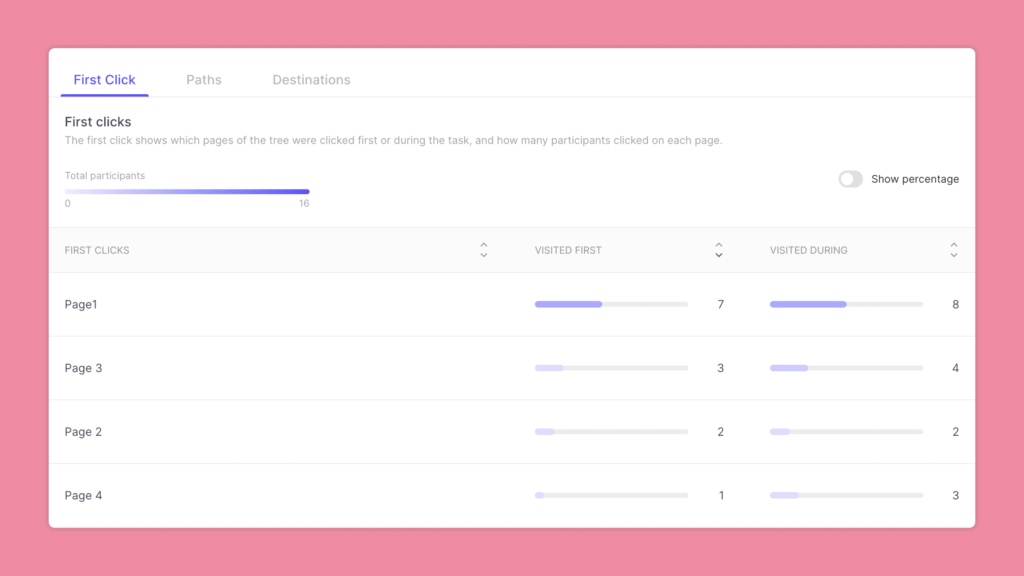Click Page 3 Visited During progress bar
The width and height of the screenshot is (1024, 576).
pos(846,368)
